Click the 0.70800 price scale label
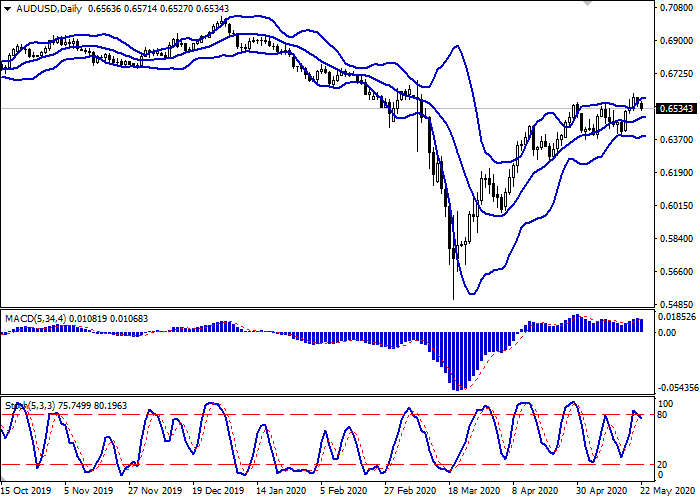The height and width of the screenshot is (500, 700). tap(677, 8)
